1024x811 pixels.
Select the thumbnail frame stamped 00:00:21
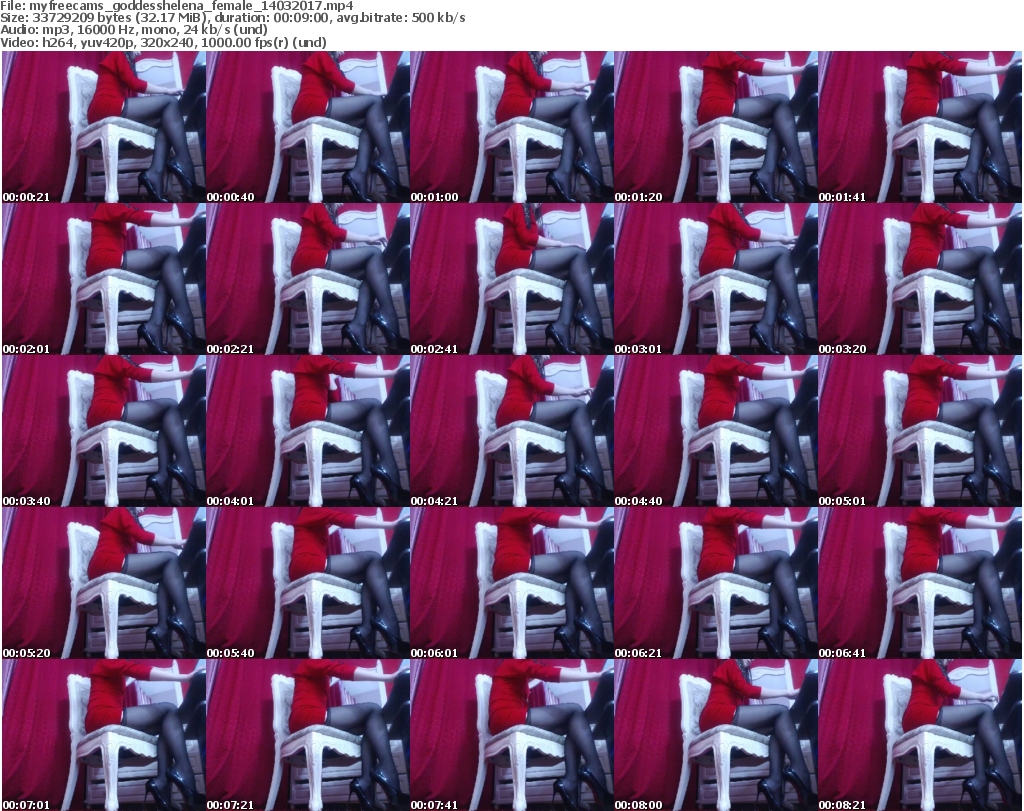click(x=104, y=127)
